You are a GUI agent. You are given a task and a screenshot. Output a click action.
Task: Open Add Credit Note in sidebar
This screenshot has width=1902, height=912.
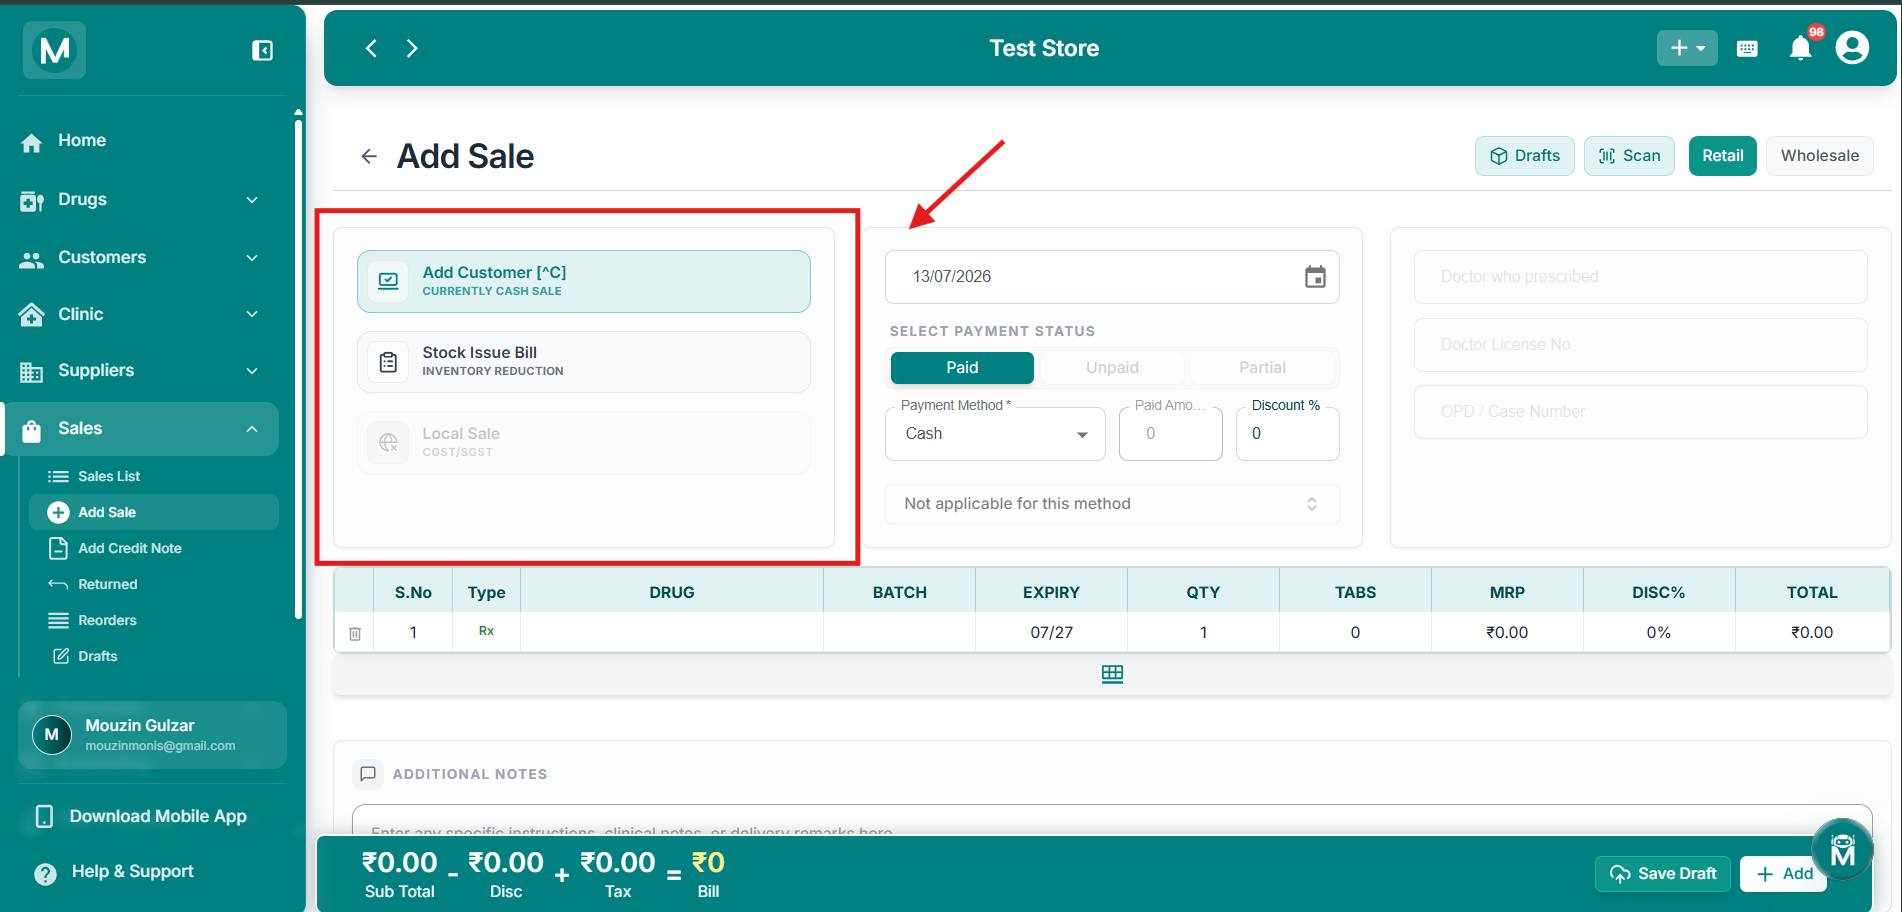coord(153,548)
